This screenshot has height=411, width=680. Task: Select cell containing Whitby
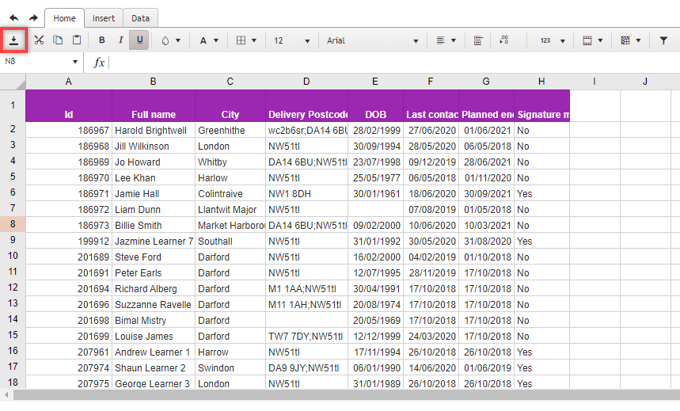pyautogui.click(x=230, y=162)
